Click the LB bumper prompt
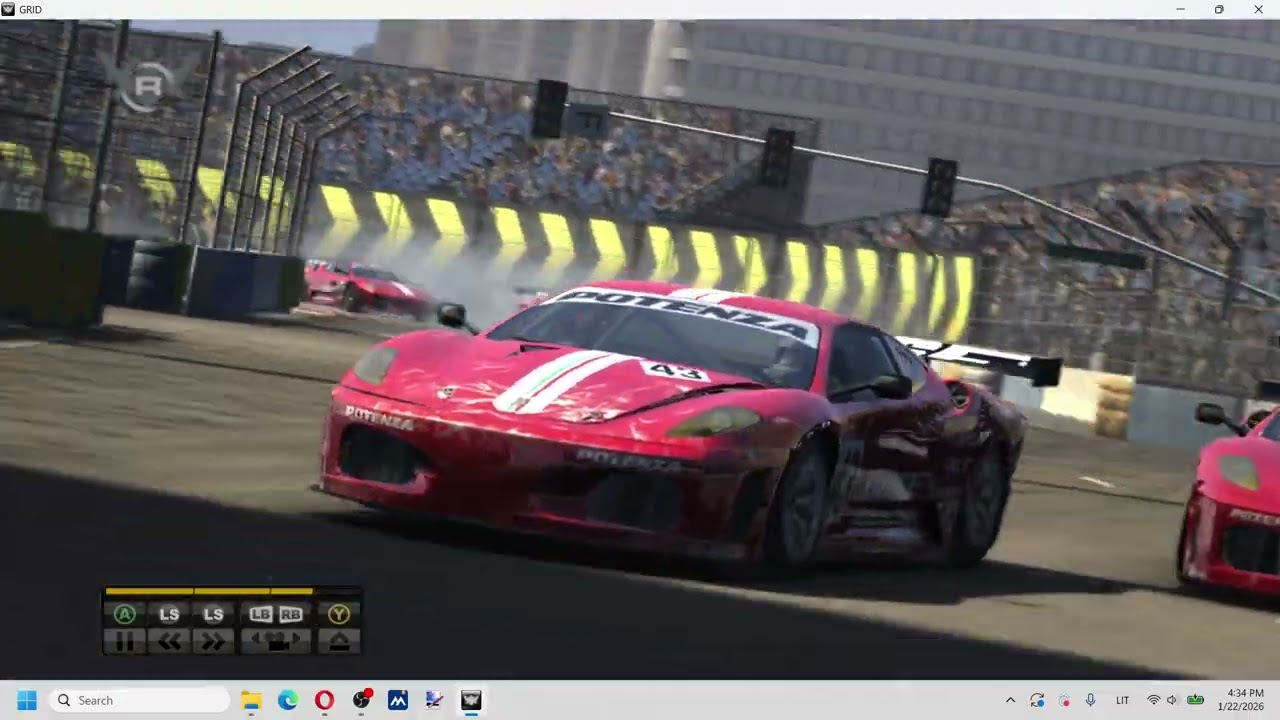Image resolution: width=1280 pixels, height=720 pixels. pos(261,614)
